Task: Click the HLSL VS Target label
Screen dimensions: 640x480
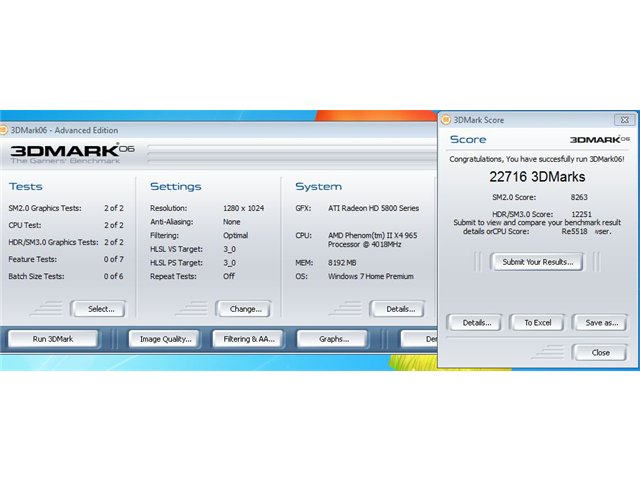Action: click(x=176, y=249)
